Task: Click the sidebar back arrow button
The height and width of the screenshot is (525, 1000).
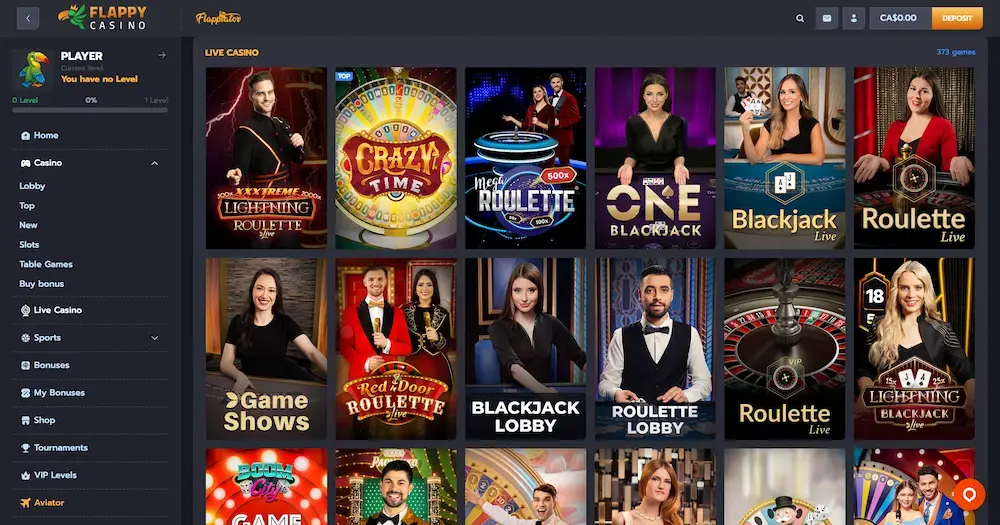Action: pyautogui.click(x=28, y=18)
